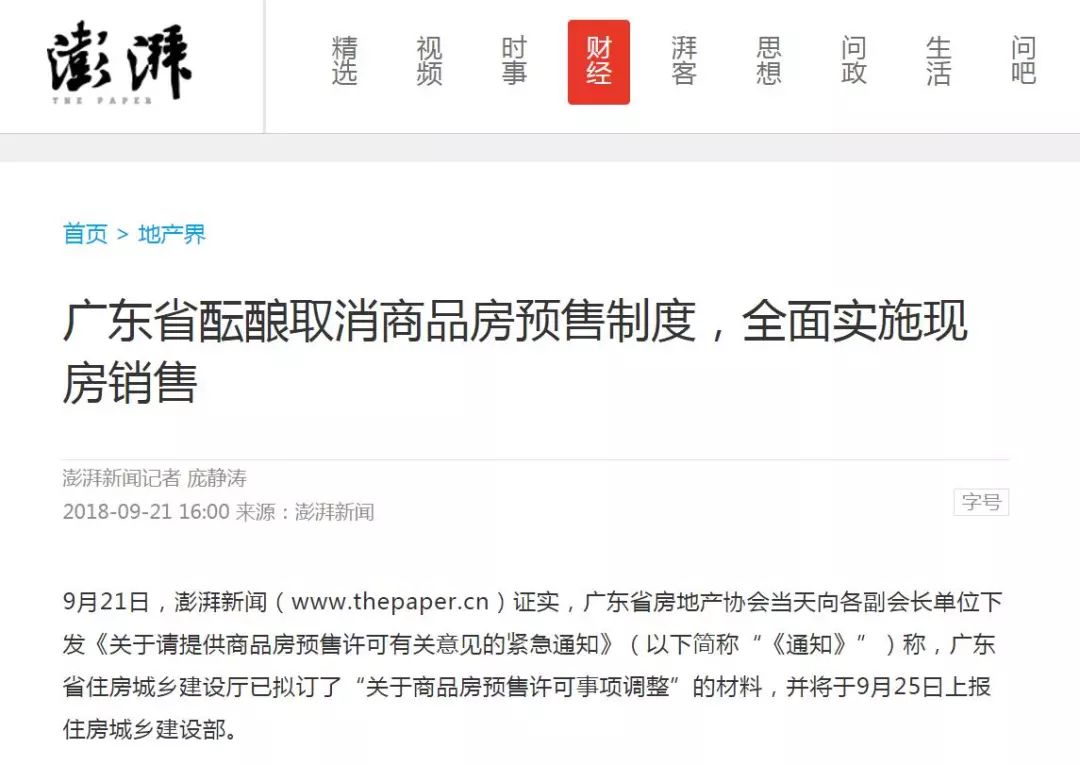
Task: Open the 地产界 breadcrumb link
Action: click(172, 234)
